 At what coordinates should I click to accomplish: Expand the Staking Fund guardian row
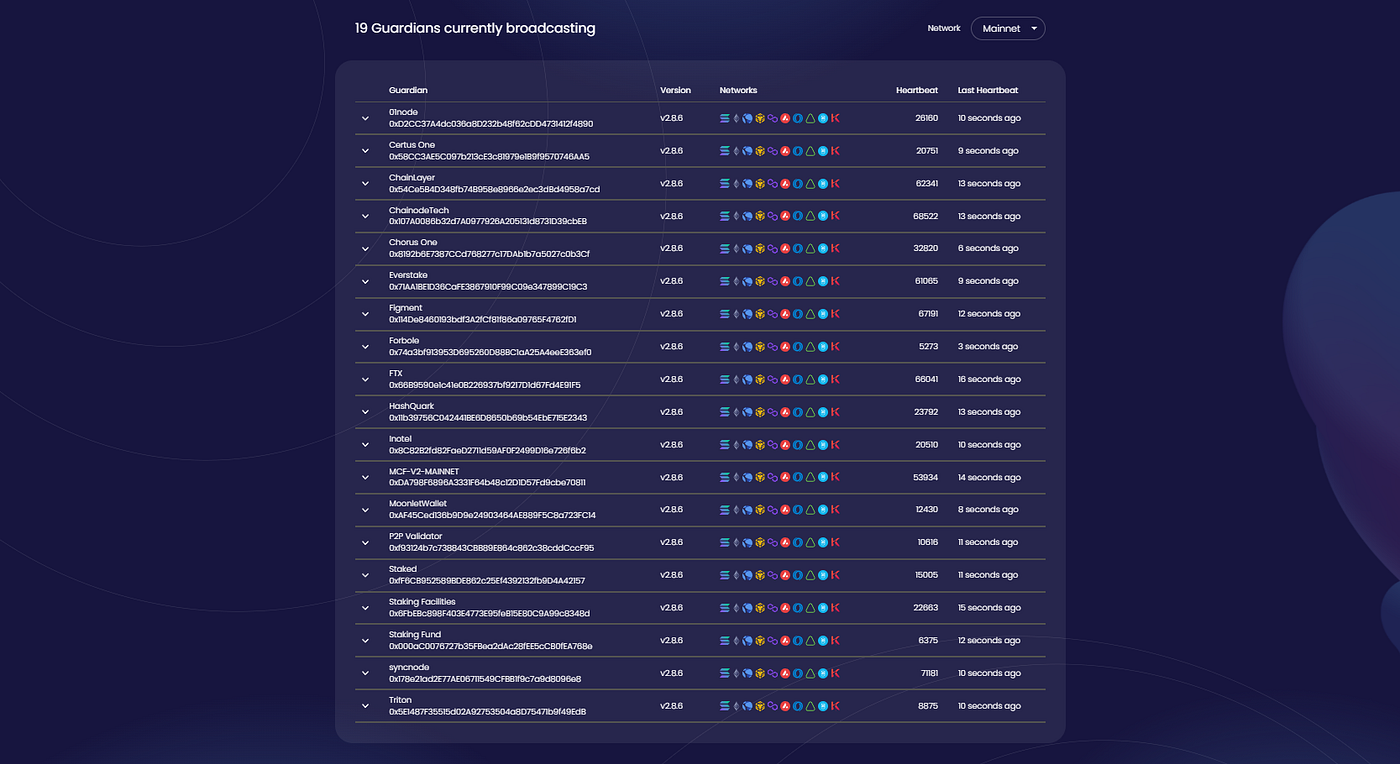[x=366, y=641]
